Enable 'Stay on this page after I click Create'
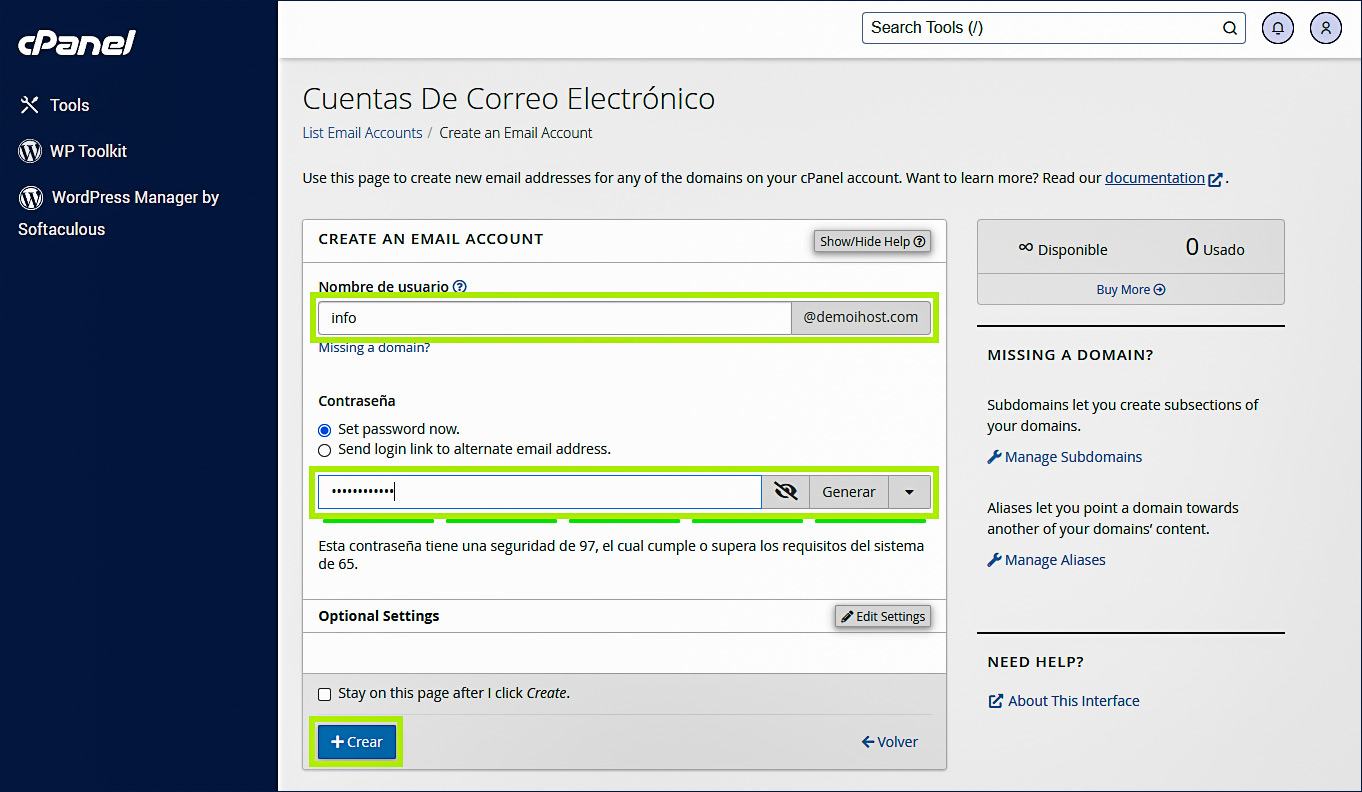 tap(324, 693)
